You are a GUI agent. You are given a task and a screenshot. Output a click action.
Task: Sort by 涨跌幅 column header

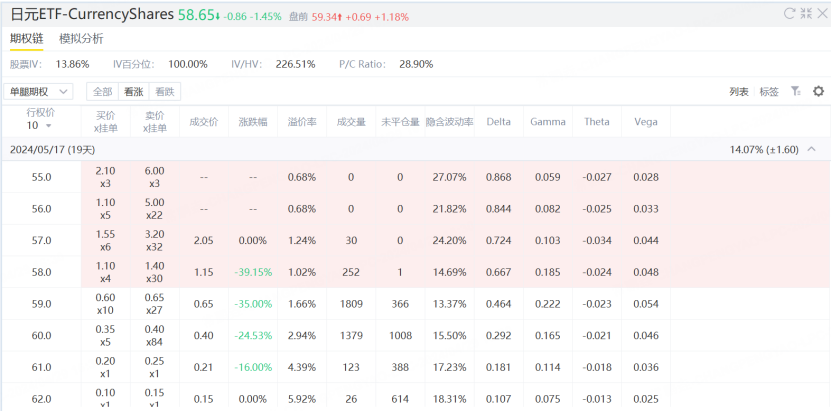point(253,122)
